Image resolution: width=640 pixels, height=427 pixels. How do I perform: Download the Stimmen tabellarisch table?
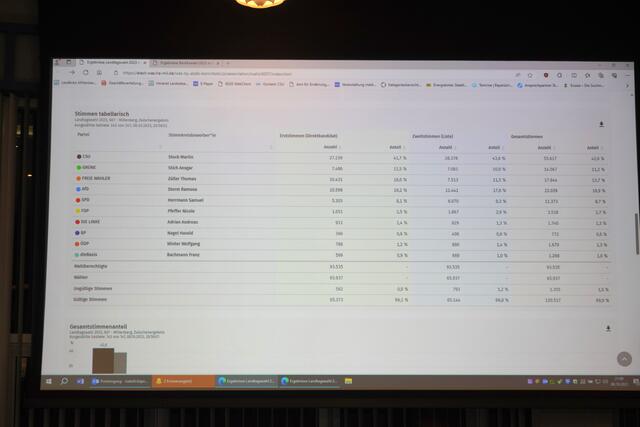click(601, 125)
